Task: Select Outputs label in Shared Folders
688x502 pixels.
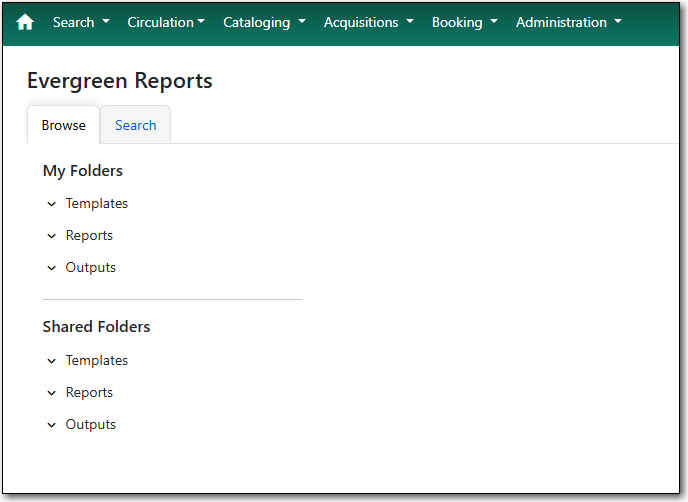Action: (90, 425)
